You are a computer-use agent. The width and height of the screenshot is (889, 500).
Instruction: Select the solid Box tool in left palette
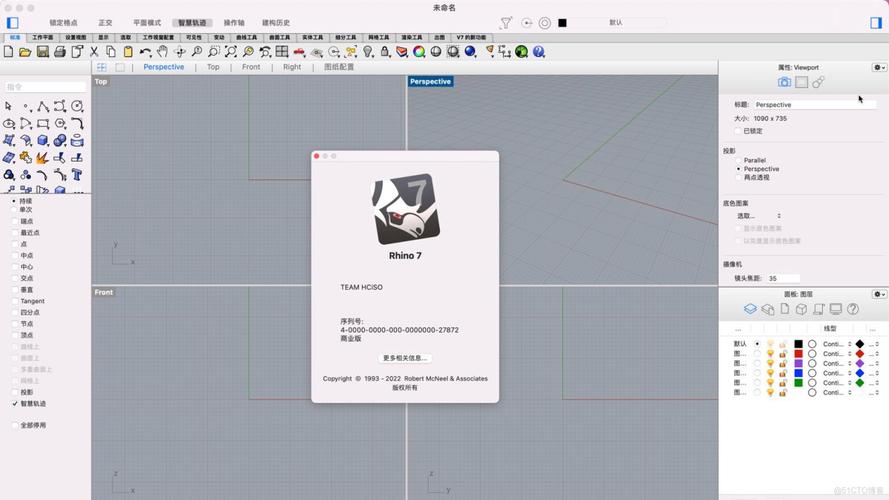tap(43, 140)
